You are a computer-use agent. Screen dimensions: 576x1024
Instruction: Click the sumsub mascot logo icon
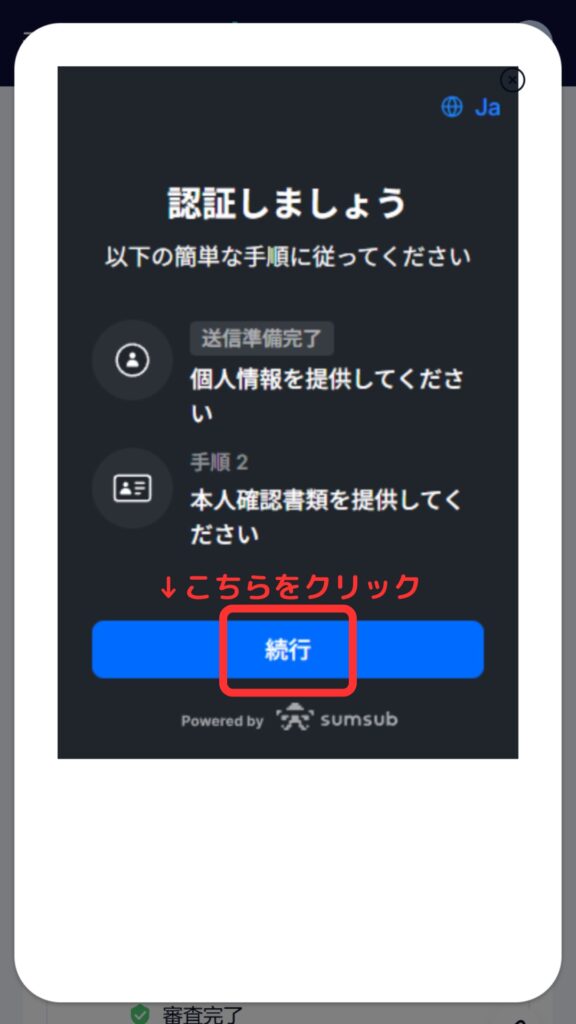295,717
